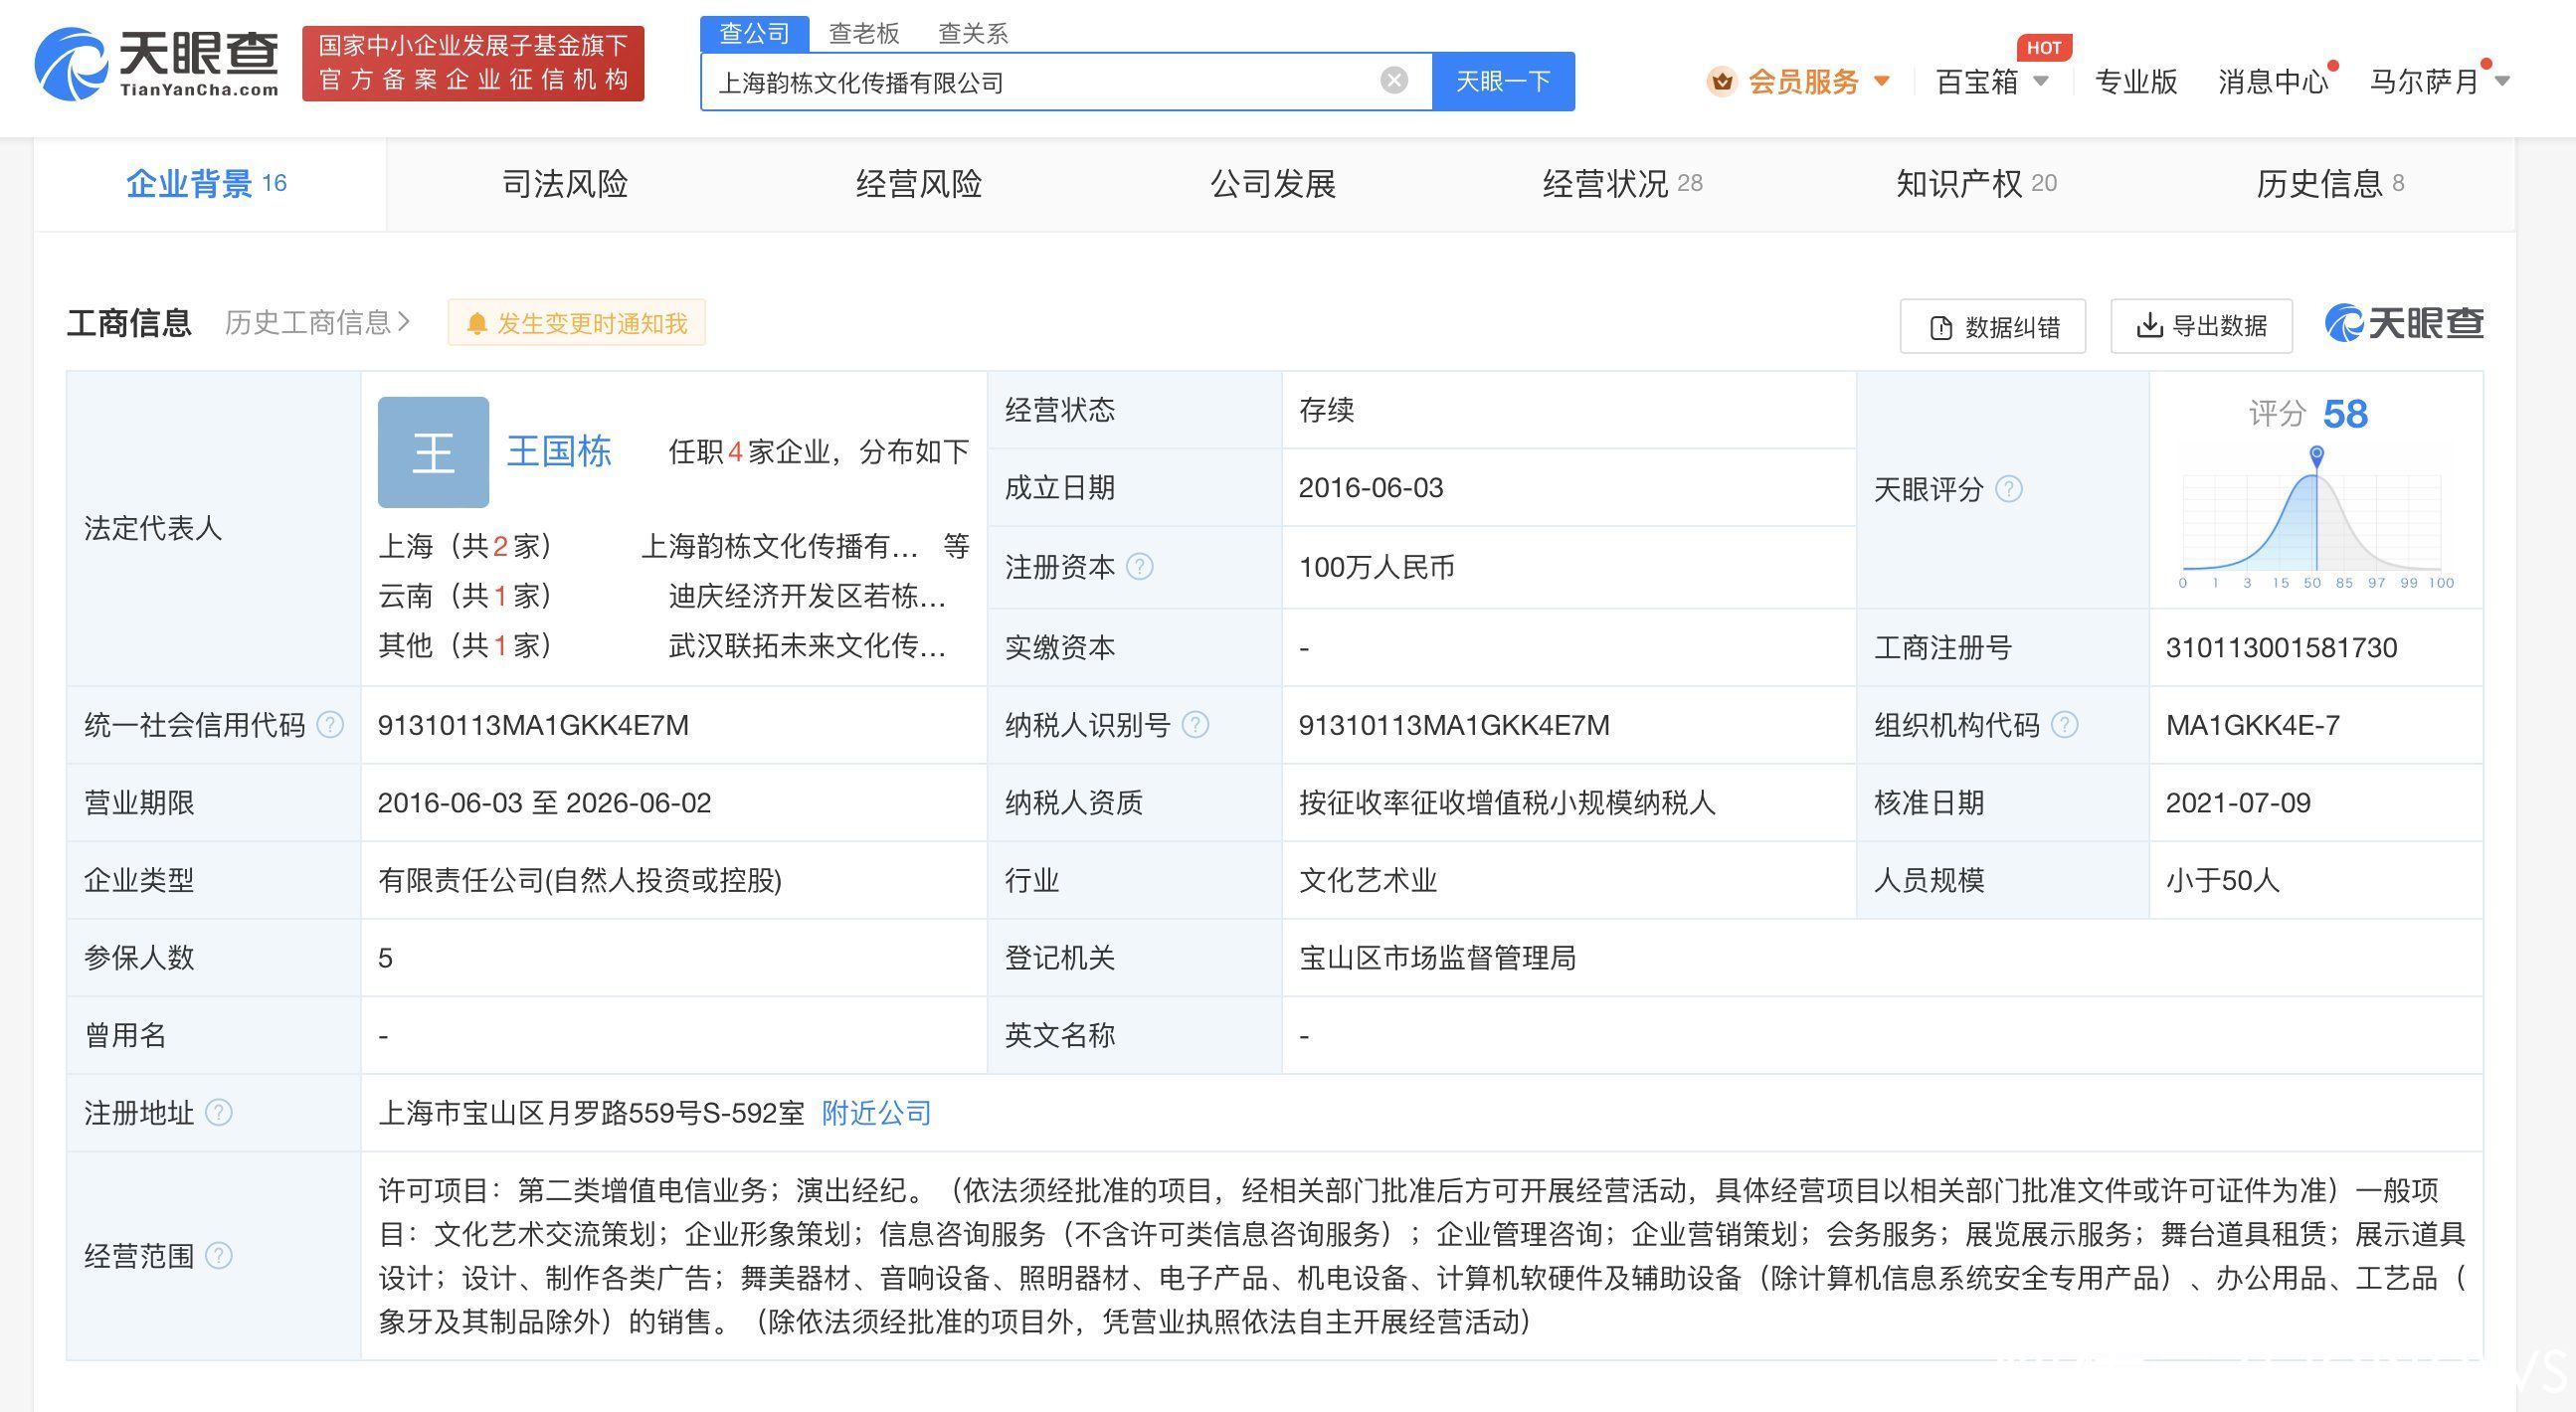Click the 天眼一下 search button
The width and height of the screenshot is (2576, 1412).
[x=1503, y=81]
